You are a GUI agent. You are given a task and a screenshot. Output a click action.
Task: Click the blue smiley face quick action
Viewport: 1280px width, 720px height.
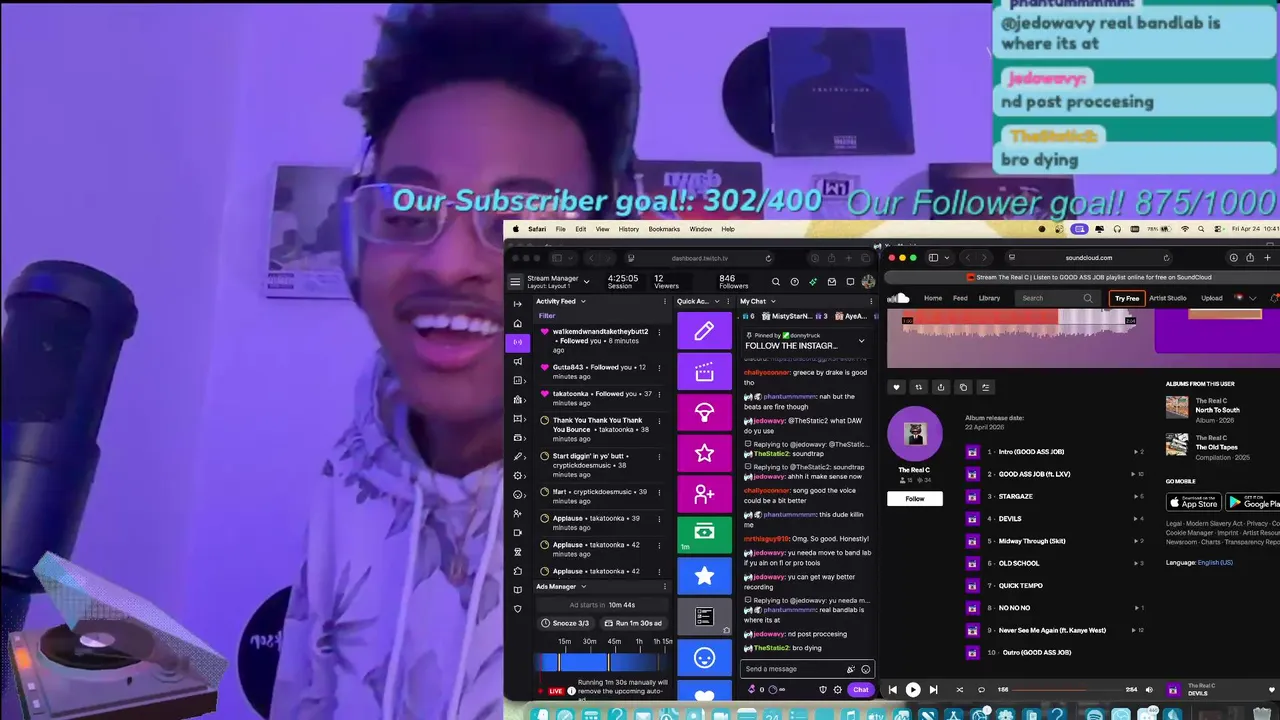(704, 658)
